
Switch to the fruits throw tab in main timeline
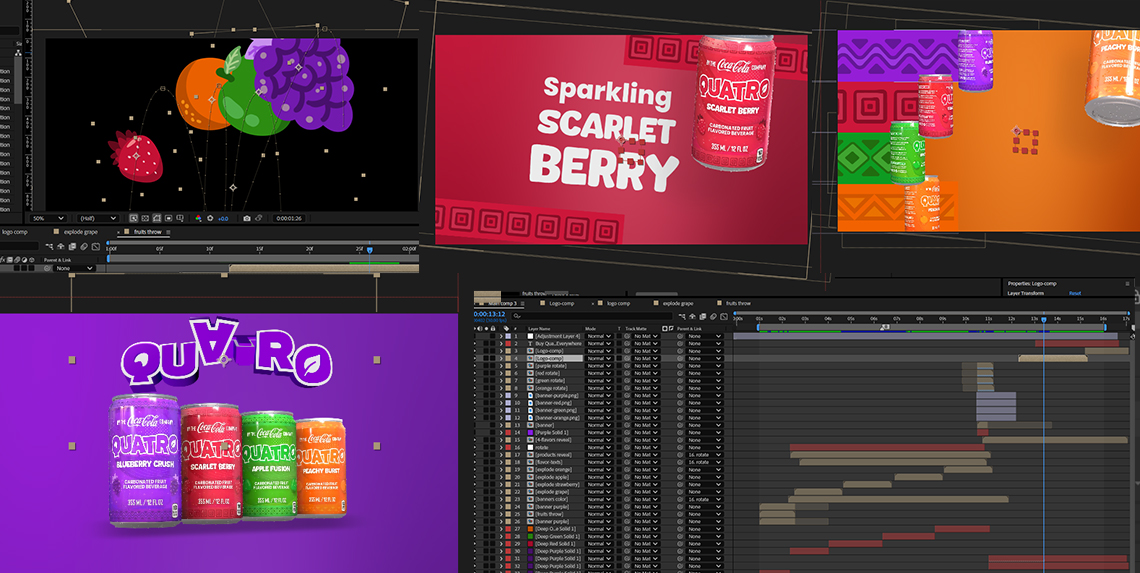tap(738, 303)
